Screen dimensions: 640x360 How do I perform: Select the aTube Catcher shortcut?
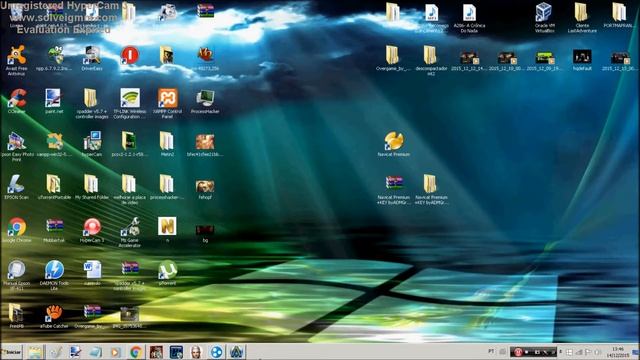click(54, 316)
